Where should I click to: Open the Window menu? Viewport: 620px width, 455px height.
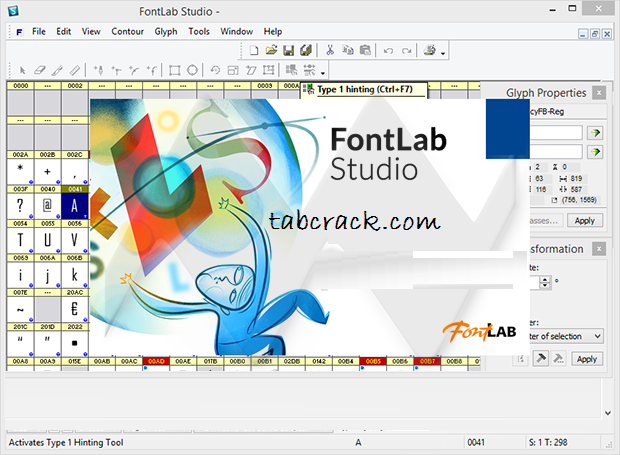point(236,32)
